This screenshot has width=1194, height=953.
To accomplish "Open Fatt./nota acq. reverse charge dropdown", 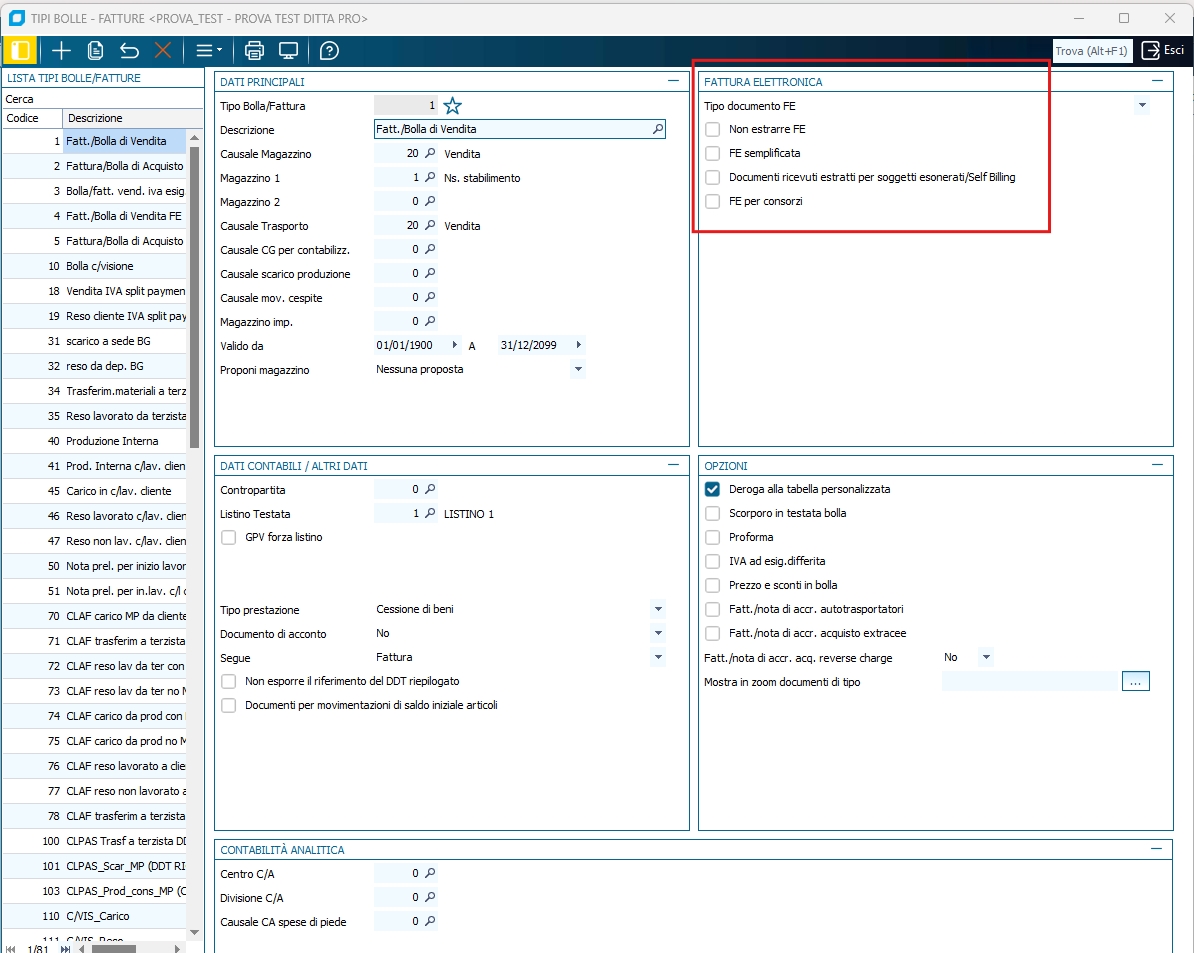I will 986,657.
